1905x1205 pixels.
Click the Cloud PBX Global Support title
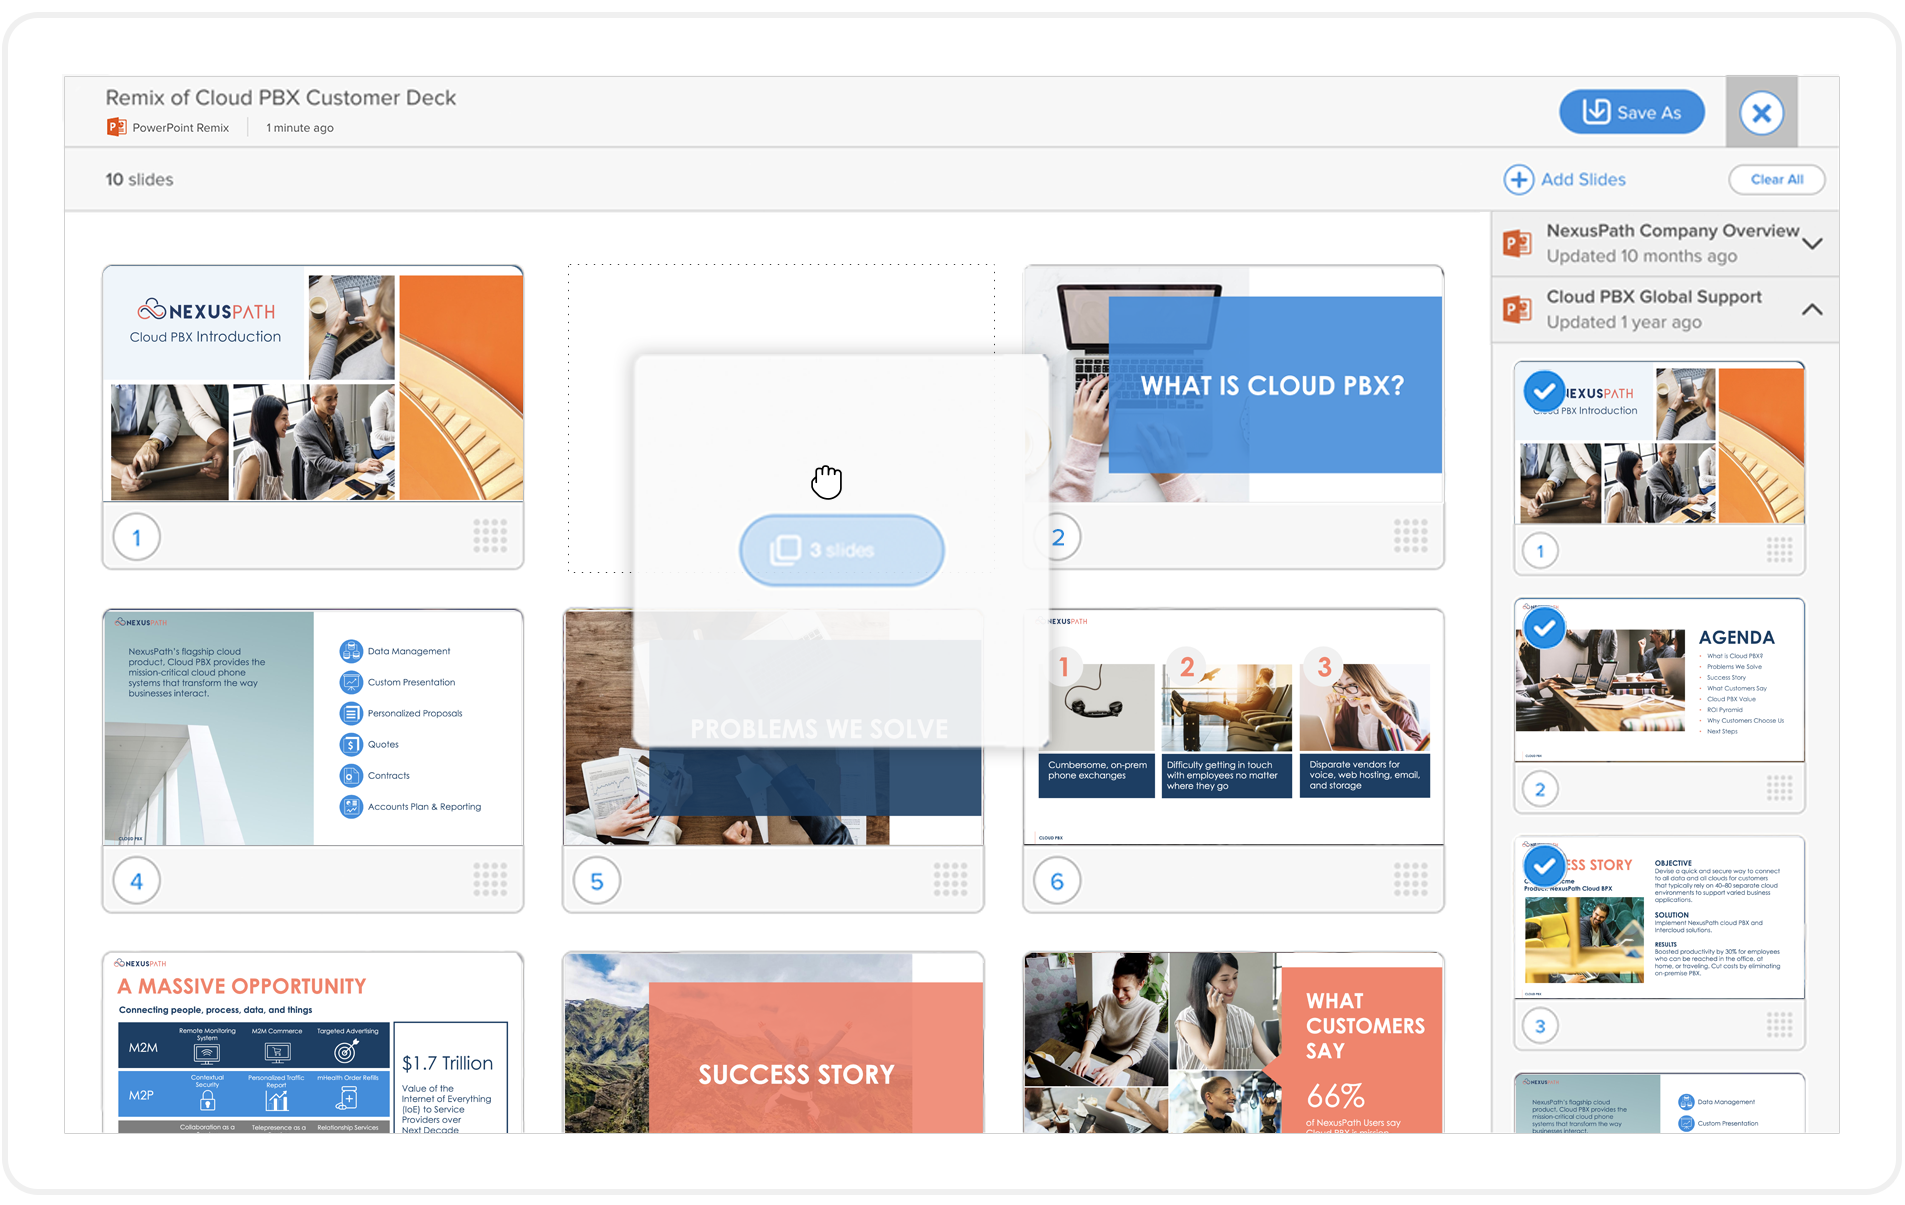tap(1654, 297)
